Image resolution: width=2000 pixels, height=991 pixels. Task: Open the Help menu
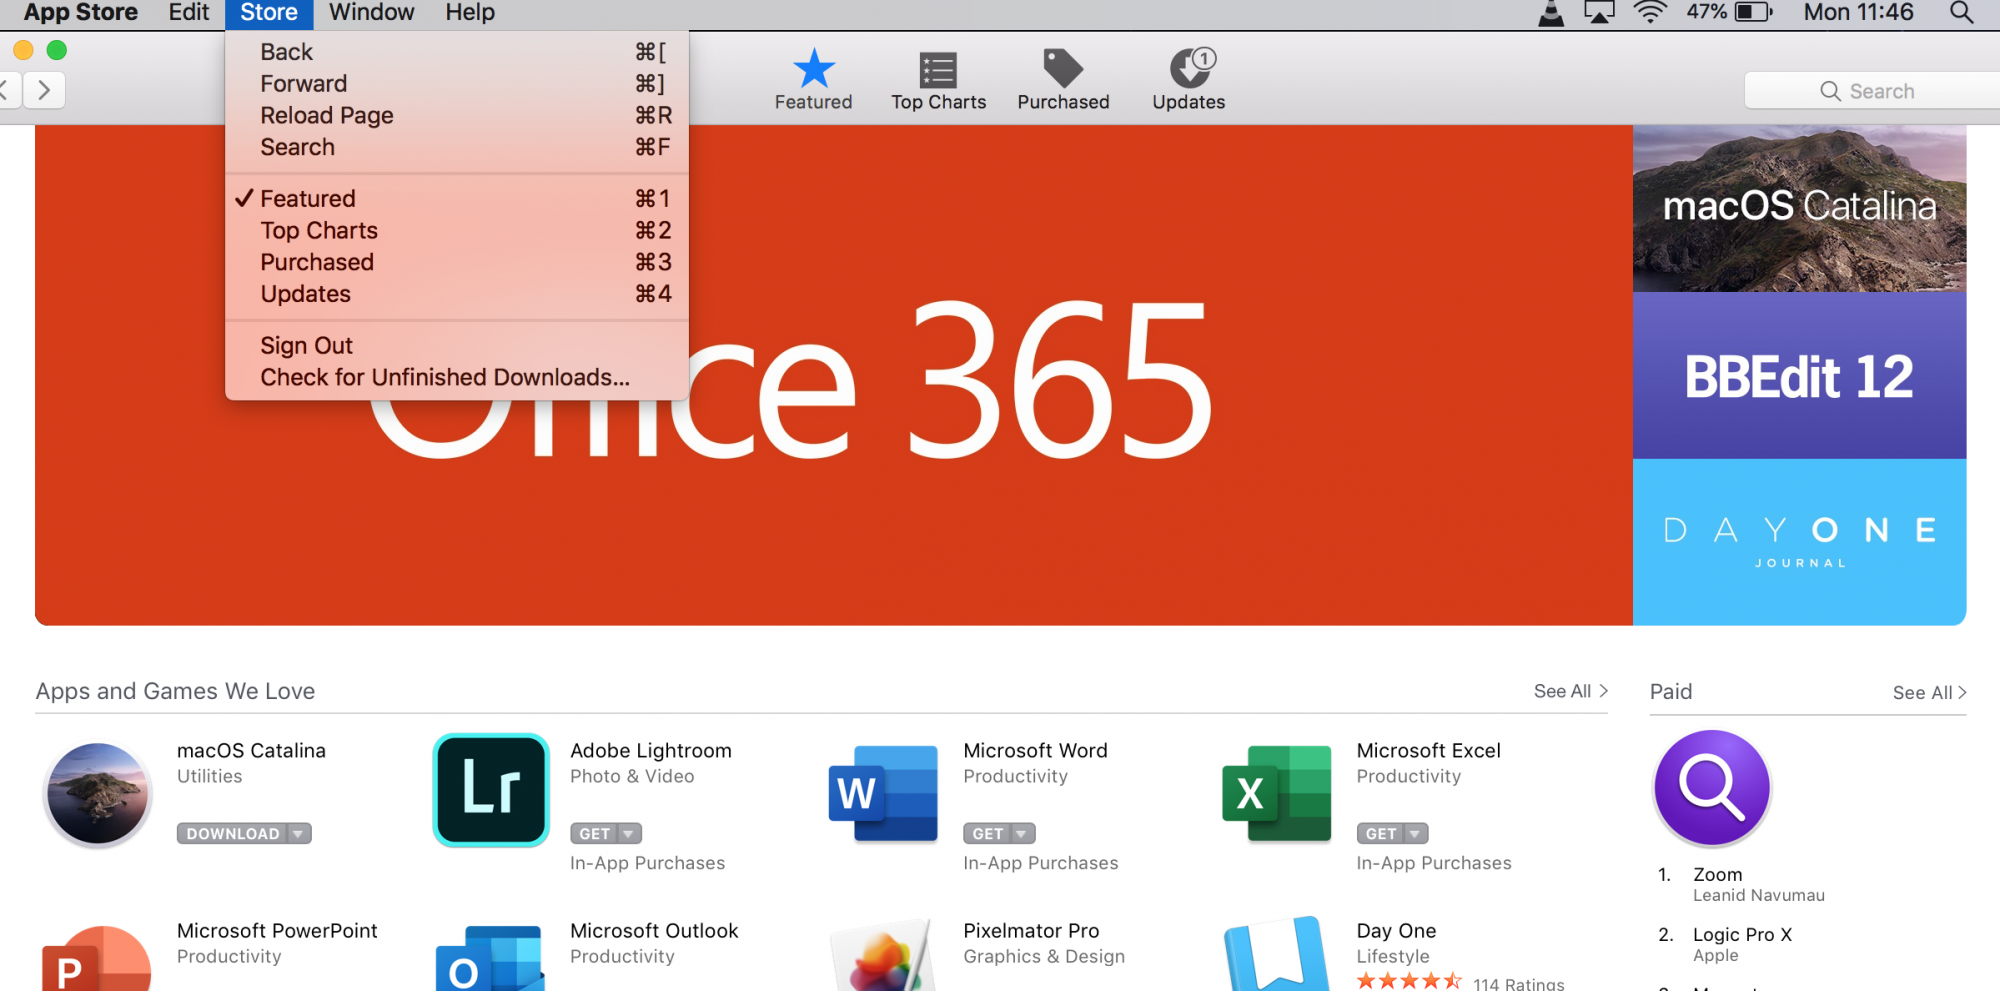coord(470,13)
